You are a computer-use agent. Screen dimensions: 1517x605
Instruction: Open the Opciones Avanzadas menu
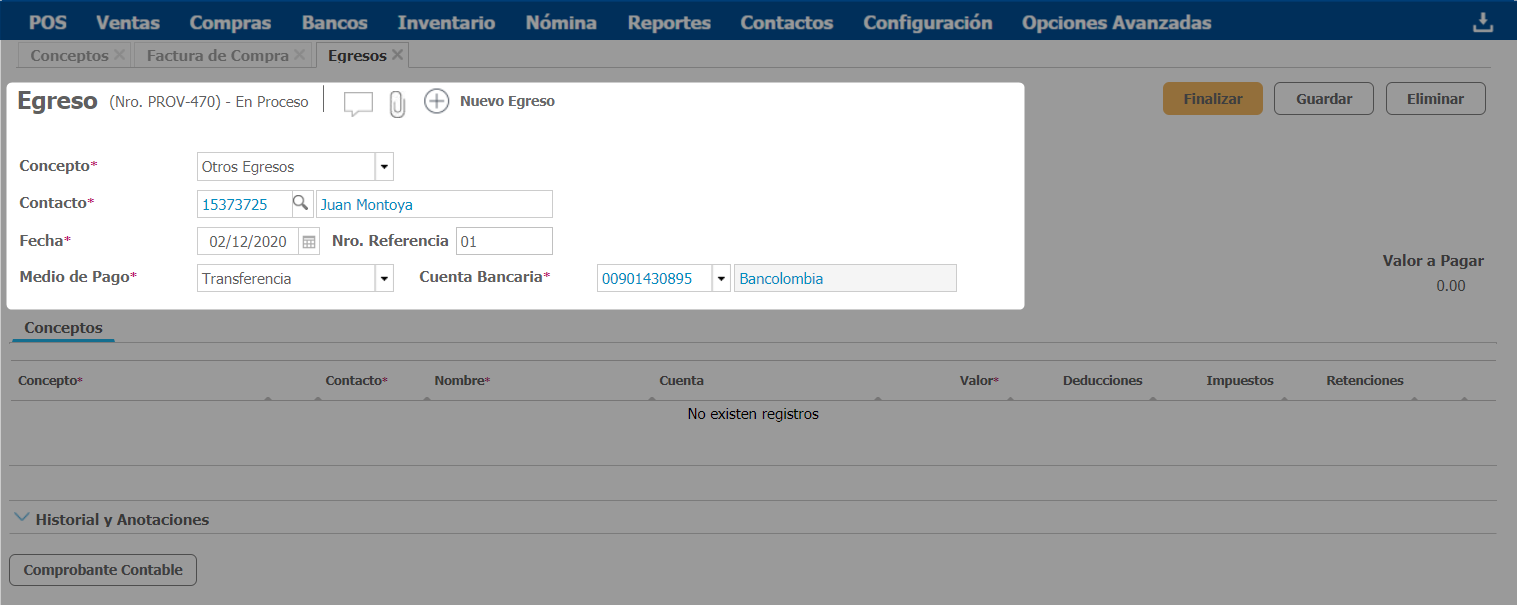click(x=1116, y=22)
